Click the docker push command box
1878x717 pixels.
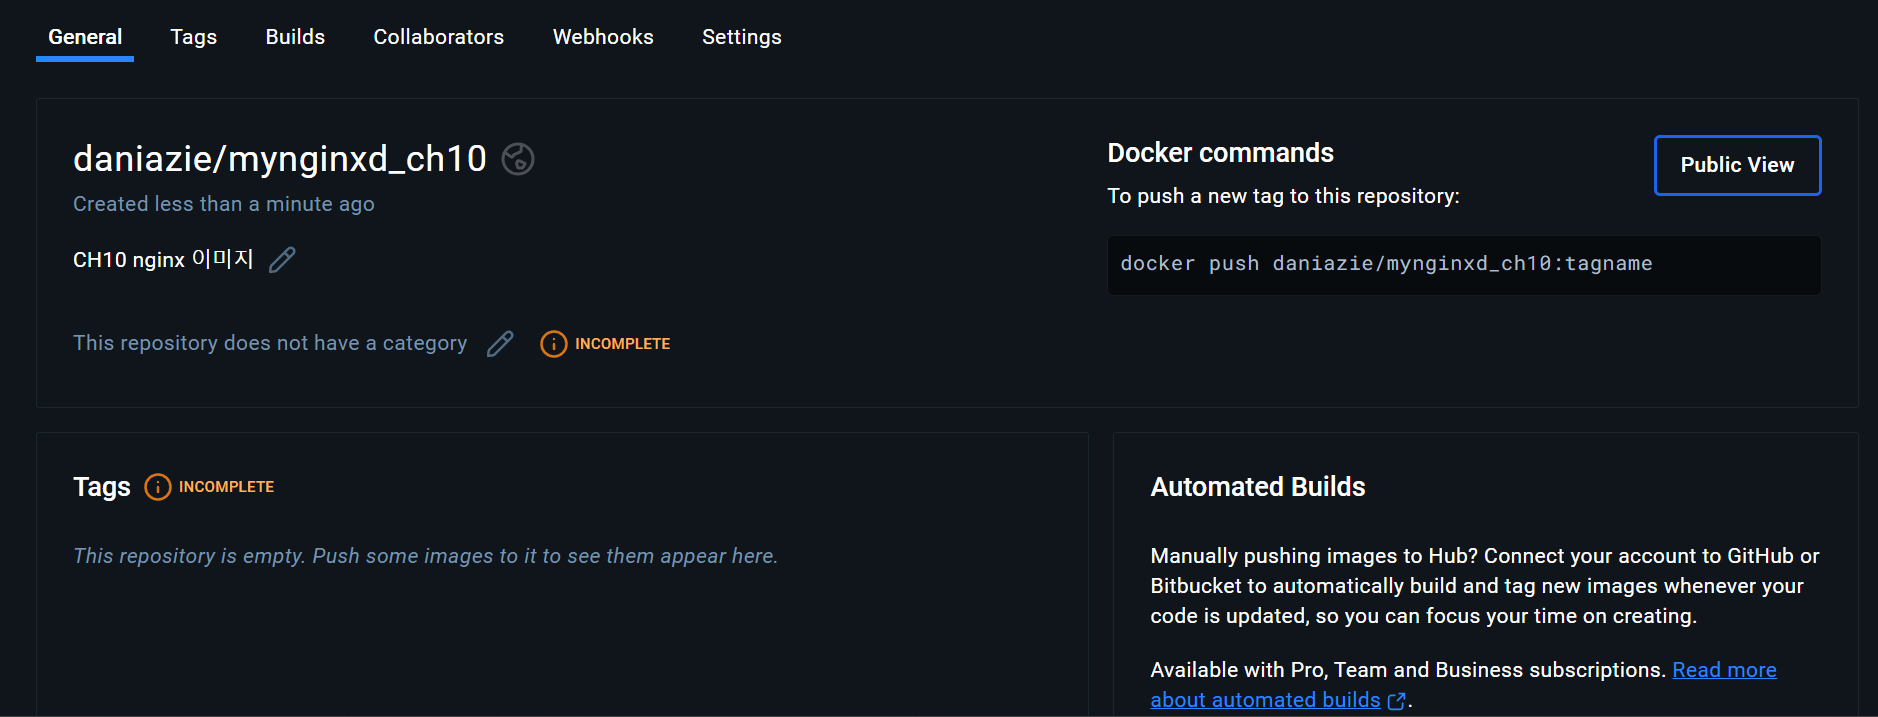(1463, 265)
